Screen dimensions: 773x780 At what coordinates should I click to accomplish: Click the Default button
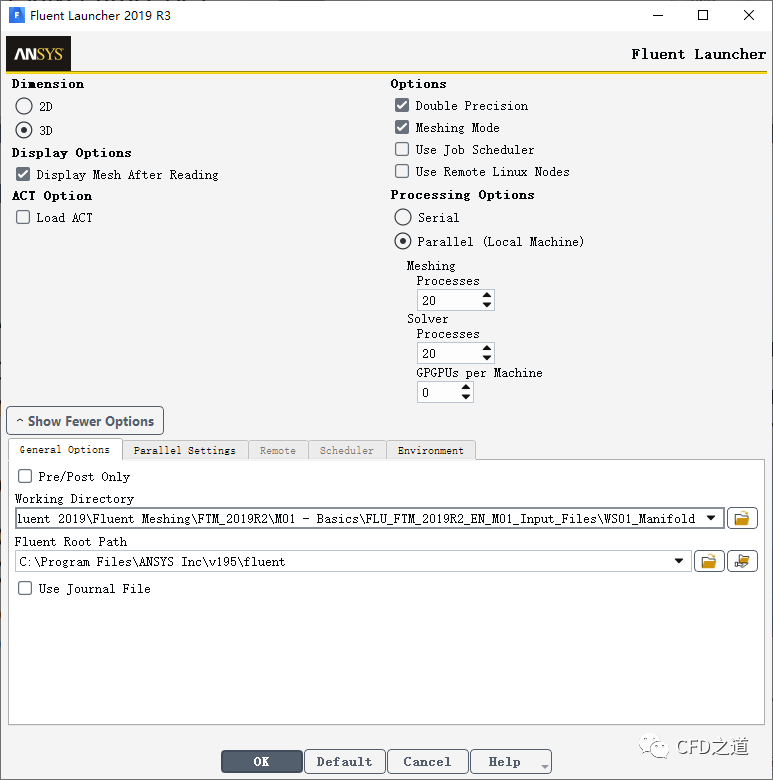click(x=345, y=761)
